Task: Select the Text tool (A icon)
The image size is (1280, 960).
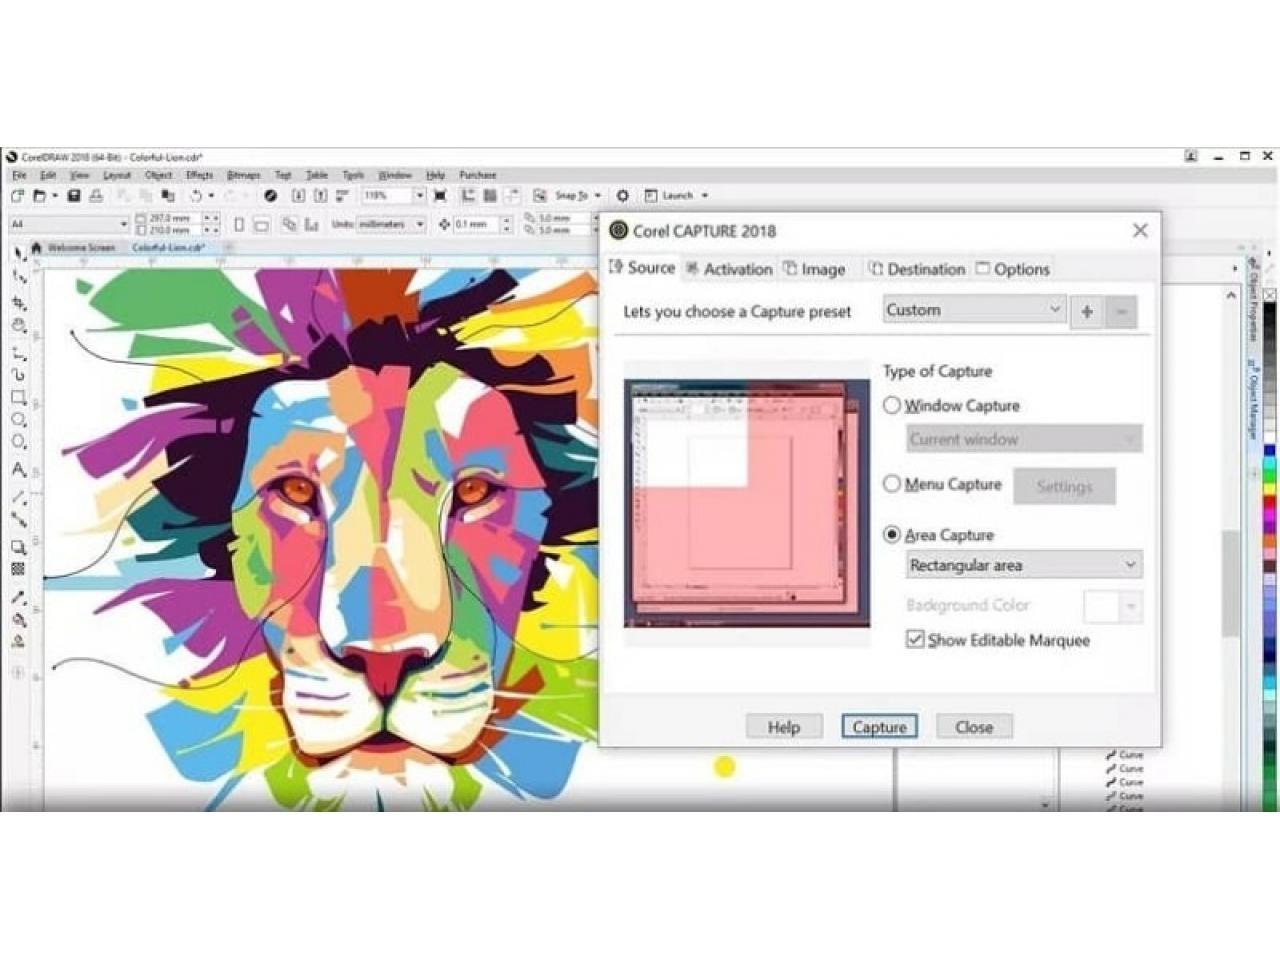Action: tap(18, 469)
